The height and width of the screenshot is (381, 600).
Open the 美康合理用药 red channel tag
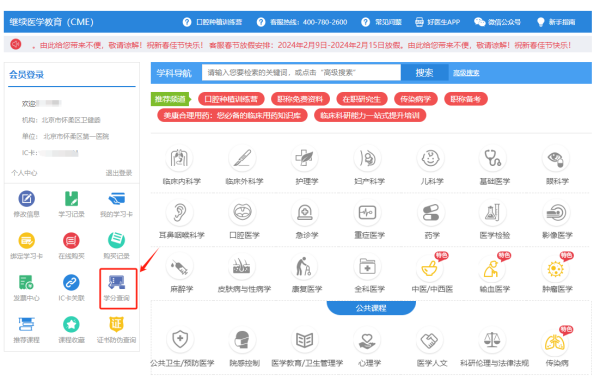(x=232, y=116)
